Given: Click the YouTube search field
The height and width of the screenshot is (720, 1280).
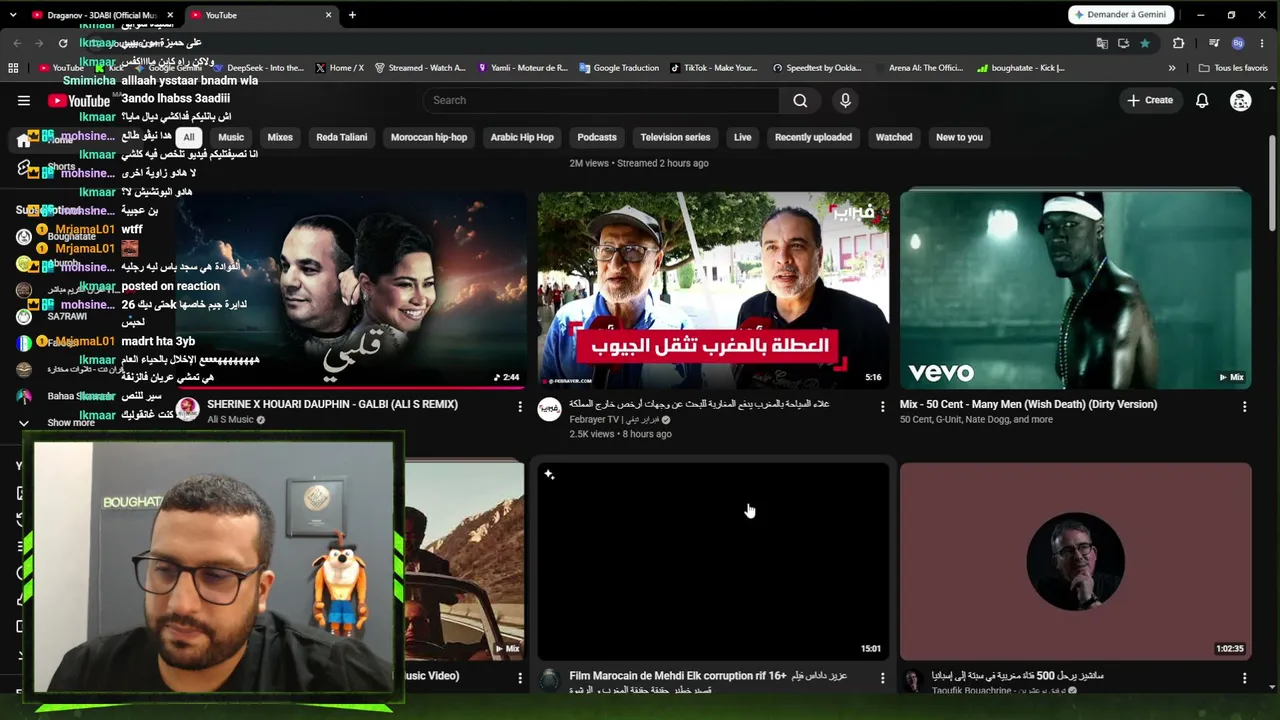Looking at the screenshot, I should coord(601,100).
